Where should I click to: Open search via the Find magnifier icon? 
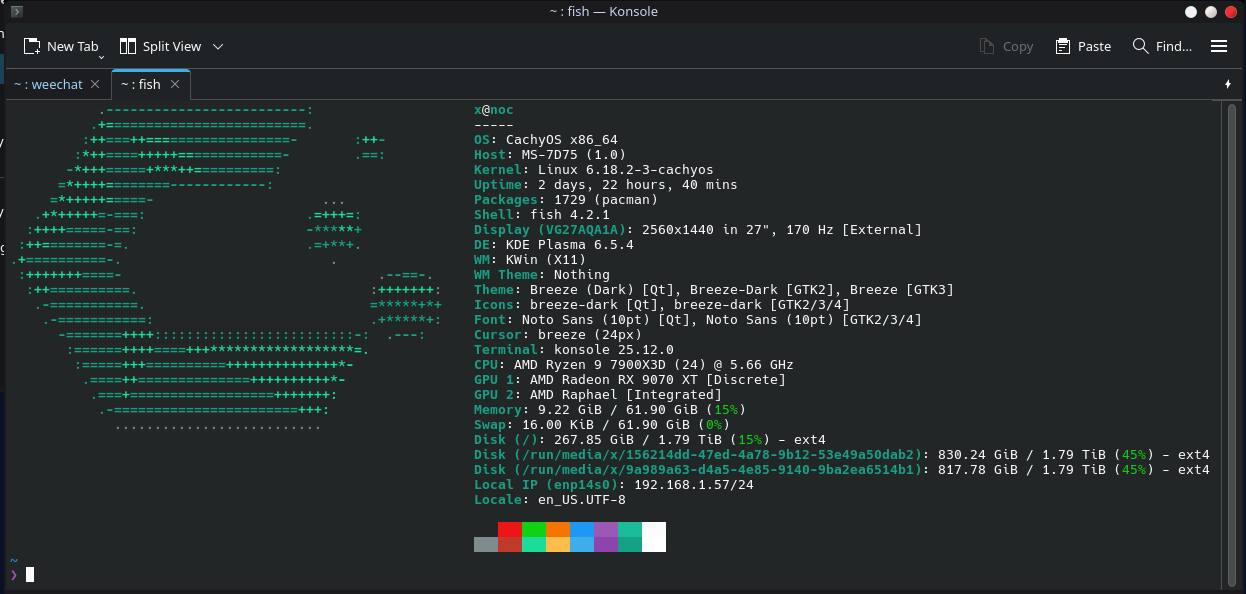click(1140, 46)
